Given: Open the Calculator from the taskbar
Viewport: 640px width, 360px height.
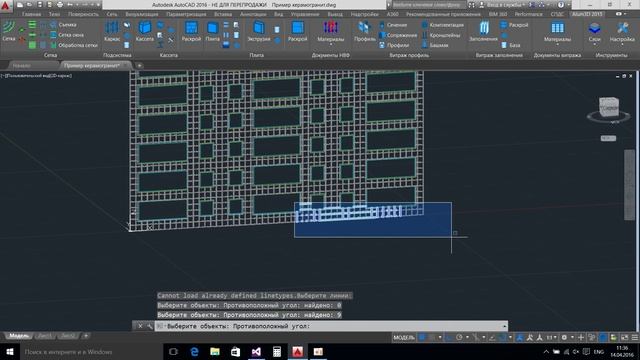Looking at the screenshot, I should point(277,351).
